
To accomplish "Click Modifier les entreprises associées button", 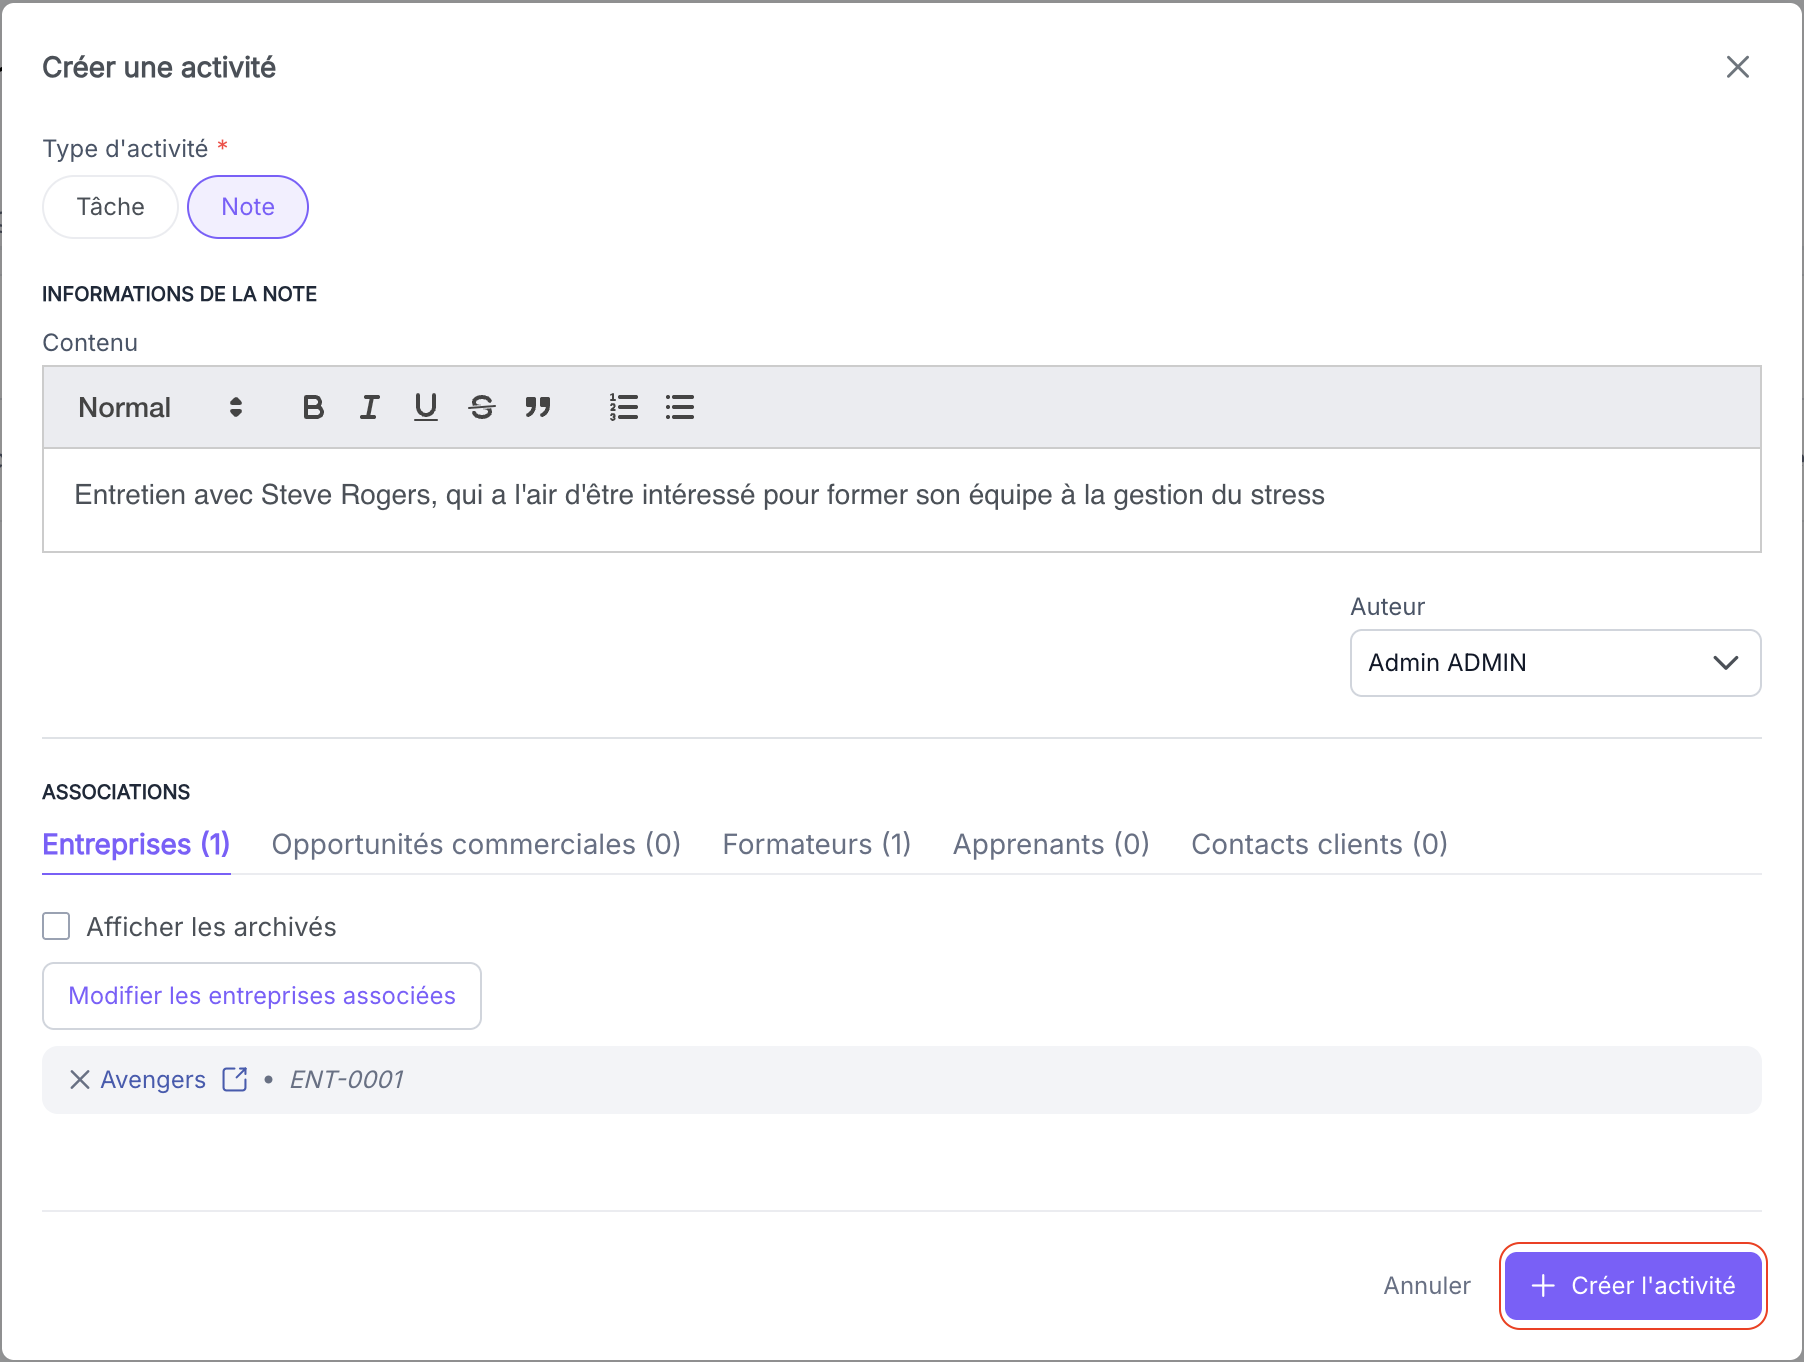I will point(262,996).
